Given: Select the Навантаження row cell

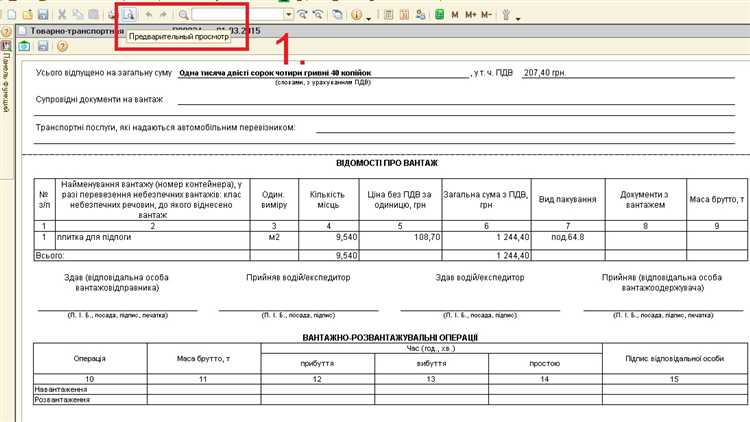Looking at the screenshot, I should 90,389.
